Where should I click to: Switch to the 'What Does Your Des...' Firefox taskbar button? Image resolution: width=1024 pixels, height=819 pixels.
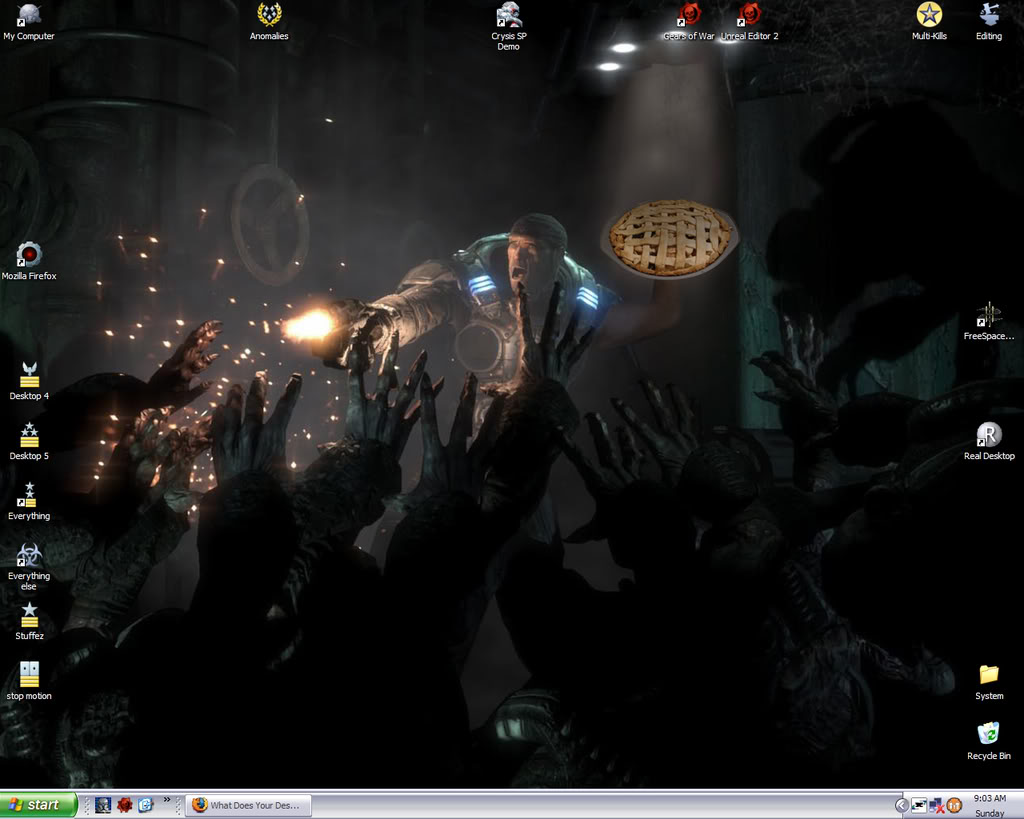[248, 805]
